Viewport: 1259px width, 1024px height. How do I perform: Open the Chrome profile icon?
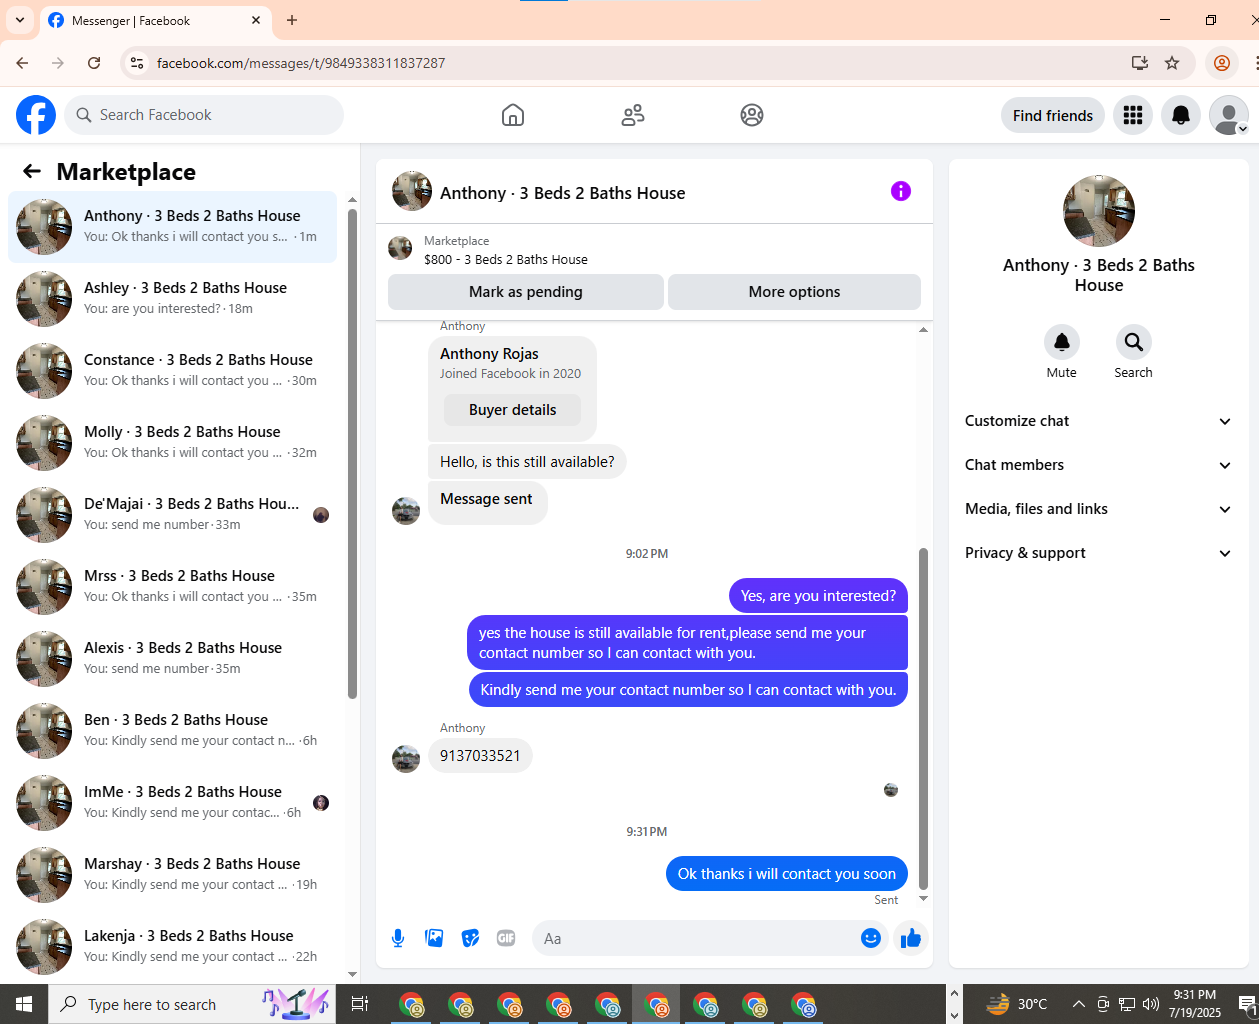pos(1222,63)
